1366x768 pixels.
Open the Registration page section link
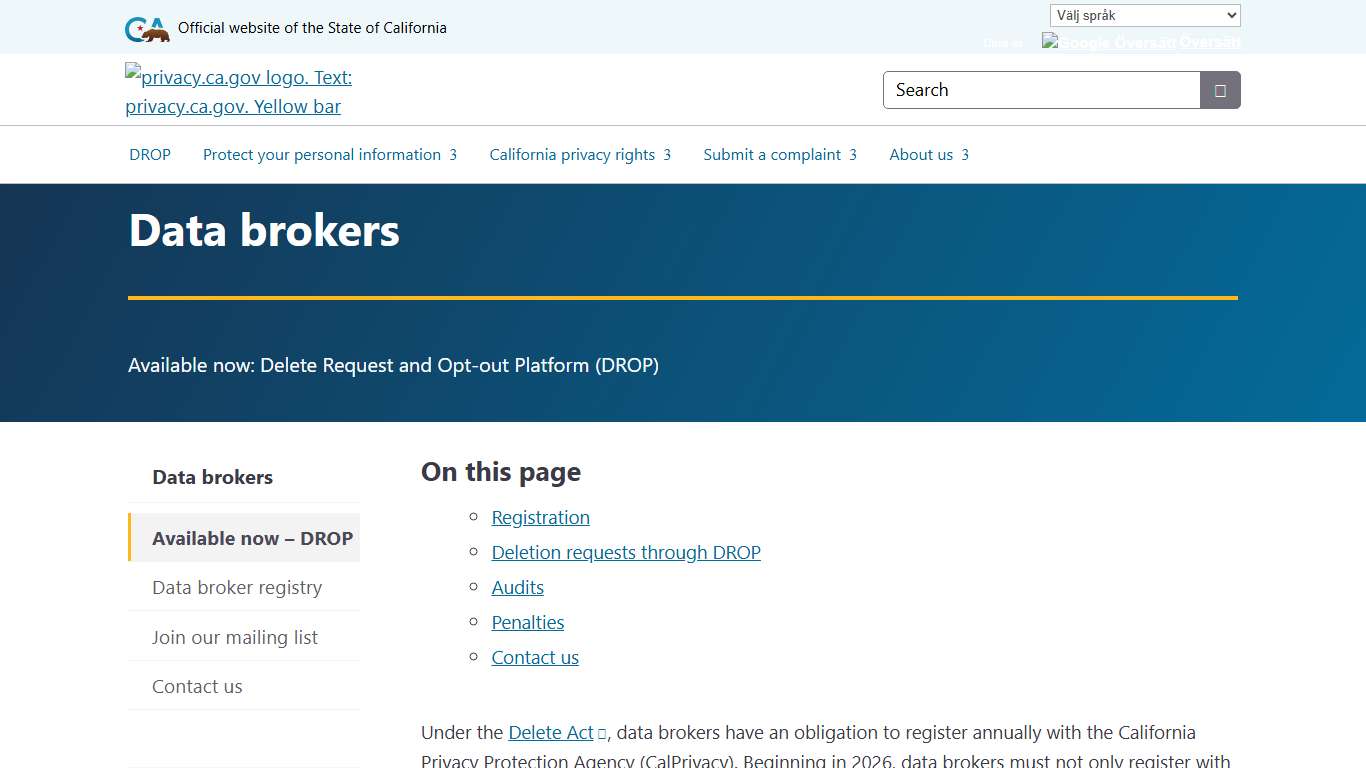[540, 517]
